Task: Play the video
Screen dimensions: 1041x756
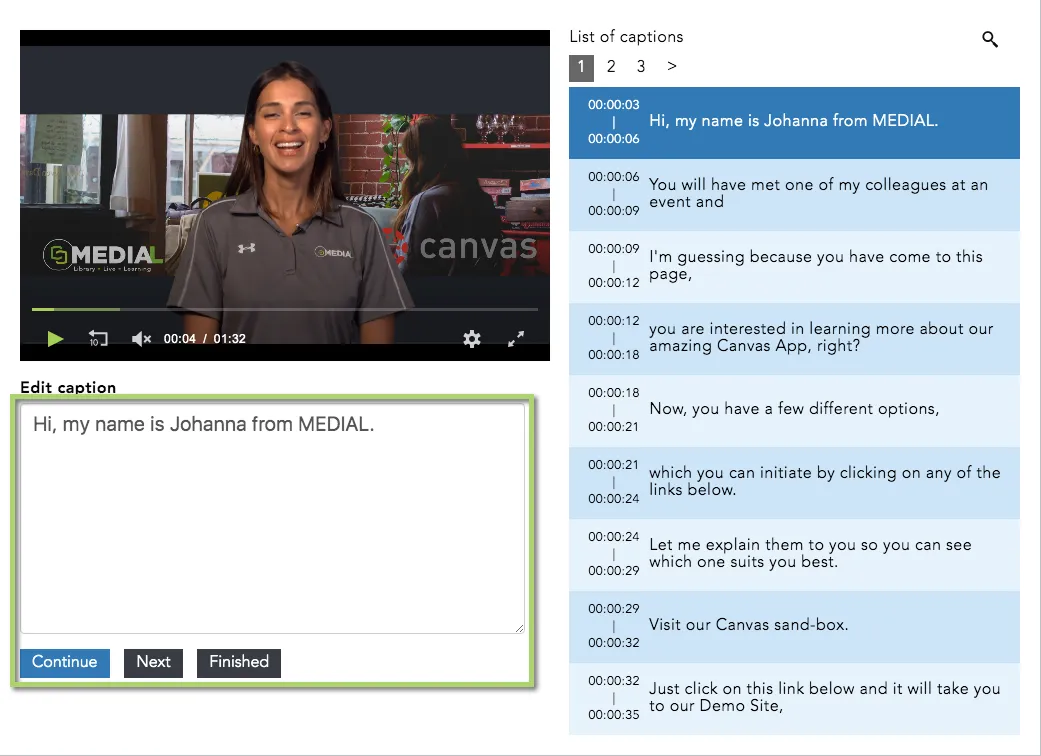Action: coord(55,339)
